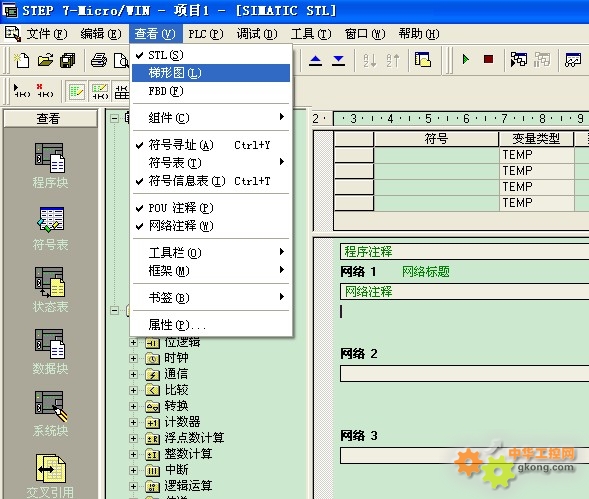Click the Upload (blue up arrow) icon
589x499 pixels.
pos(315,60)
